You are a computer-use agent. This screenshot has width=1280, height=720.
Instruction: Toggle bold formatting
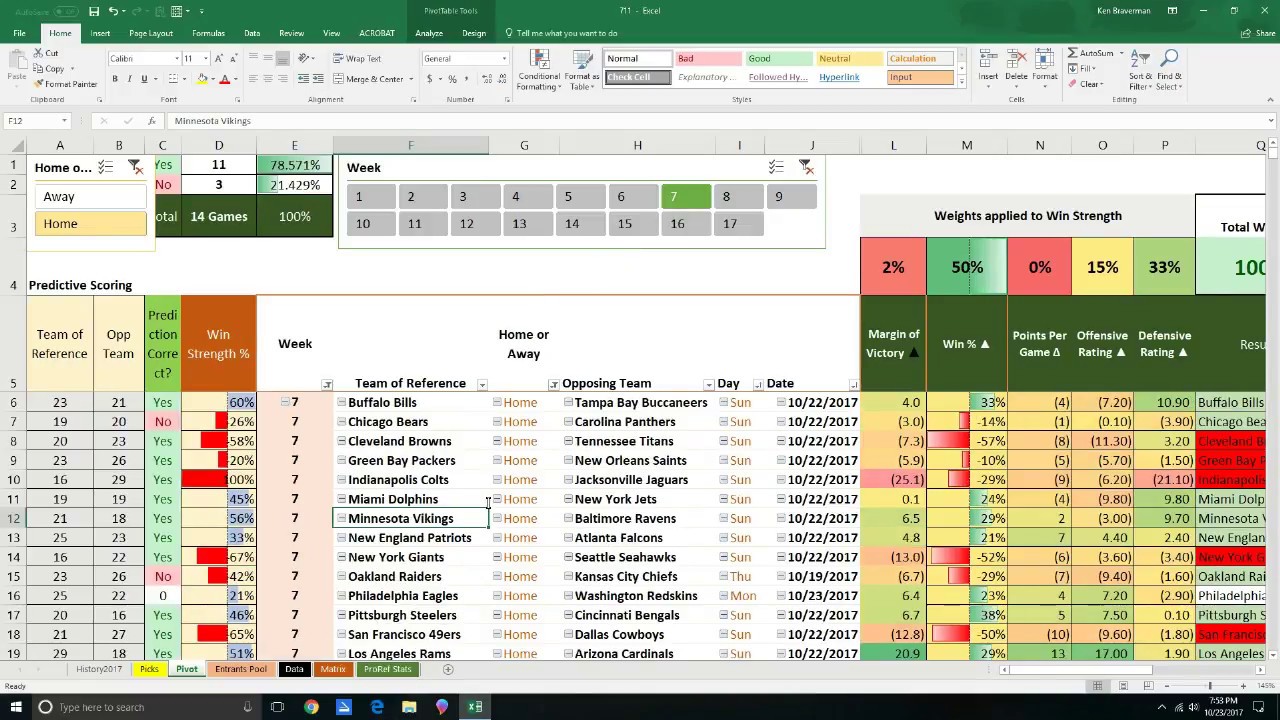(115, 79)
